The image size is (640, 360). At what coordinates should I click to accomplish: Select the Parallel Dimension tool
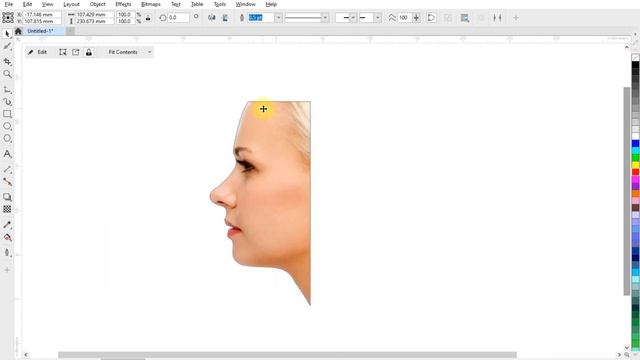[7, 169]
